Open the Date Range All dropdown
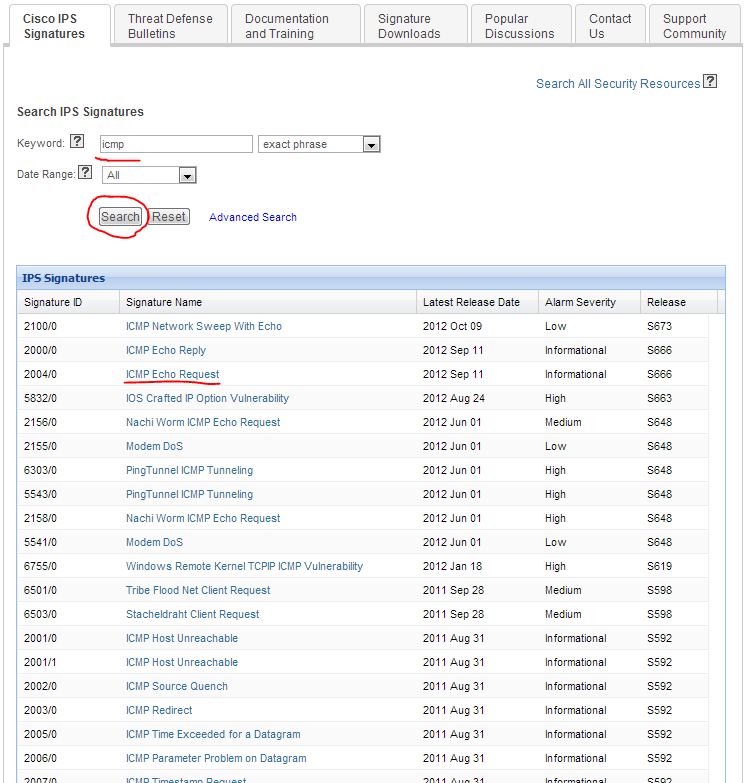Viewport: 747px width, 783px height. point(149,175)
